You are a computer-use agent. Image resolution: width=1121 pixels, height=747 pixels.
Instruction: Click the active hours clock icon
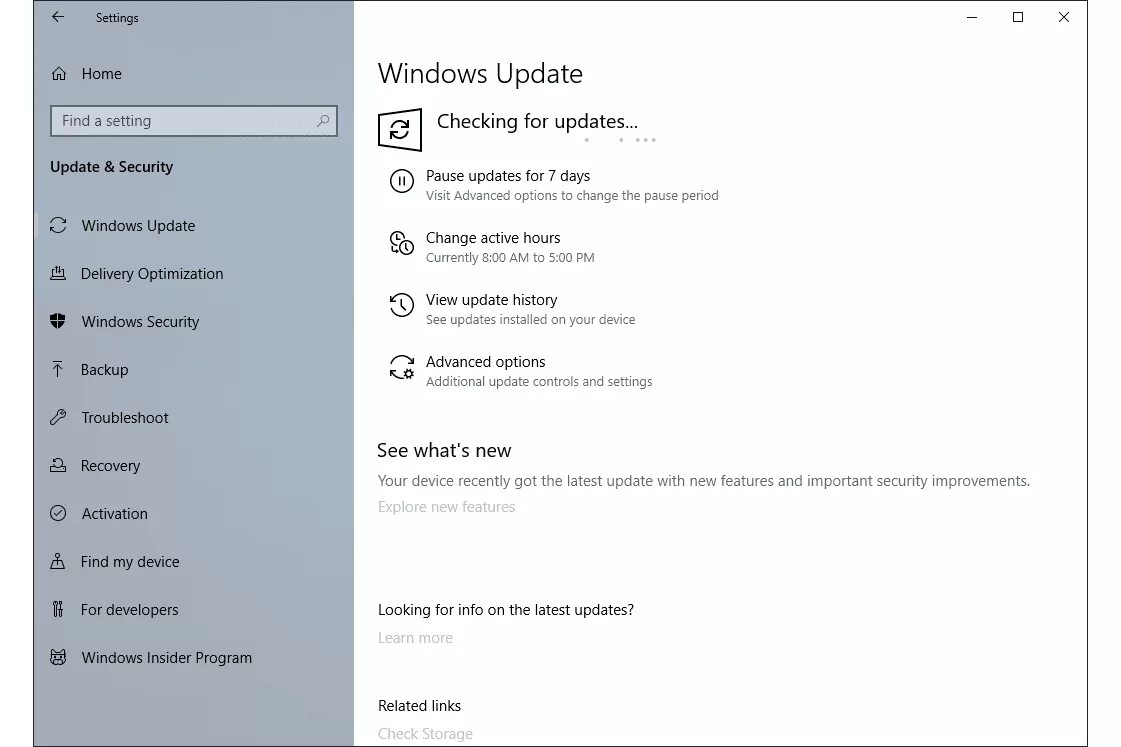point(402,243)
